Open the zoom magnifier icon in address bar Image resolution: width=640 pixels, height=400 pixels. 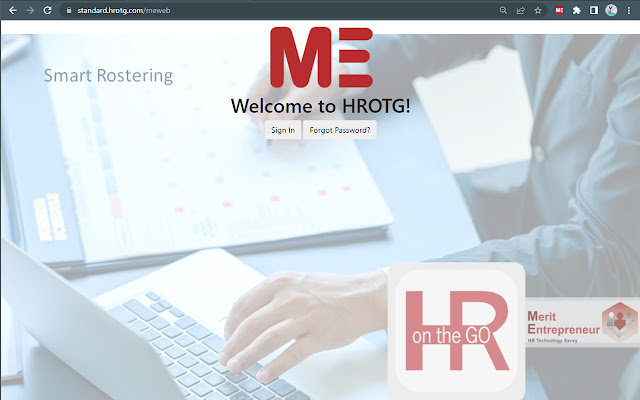[x=503, y=11]
